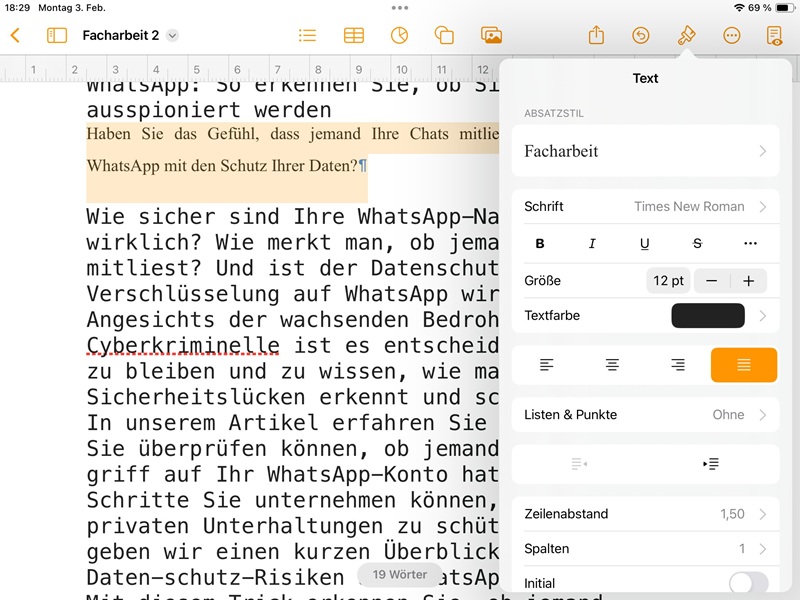Open the Schrift font picker
Screen dimensions: 800x600
[645, 207]
